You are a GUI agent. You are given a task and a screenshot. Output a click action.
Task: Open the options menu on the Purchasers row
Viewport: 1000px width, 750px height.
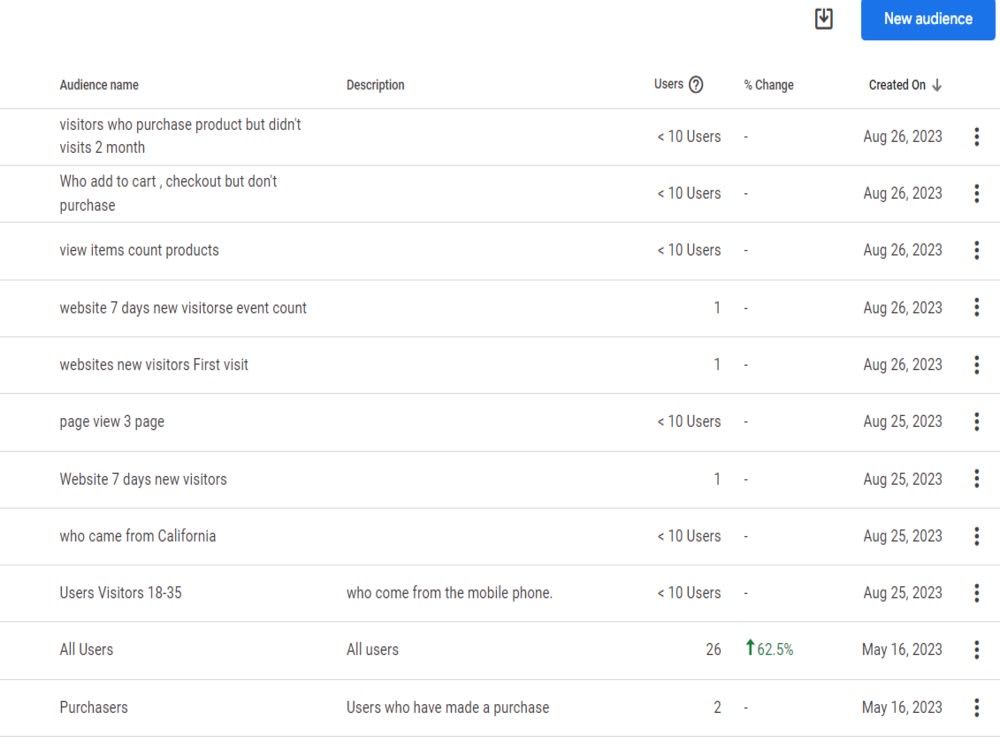click(977, 707)
